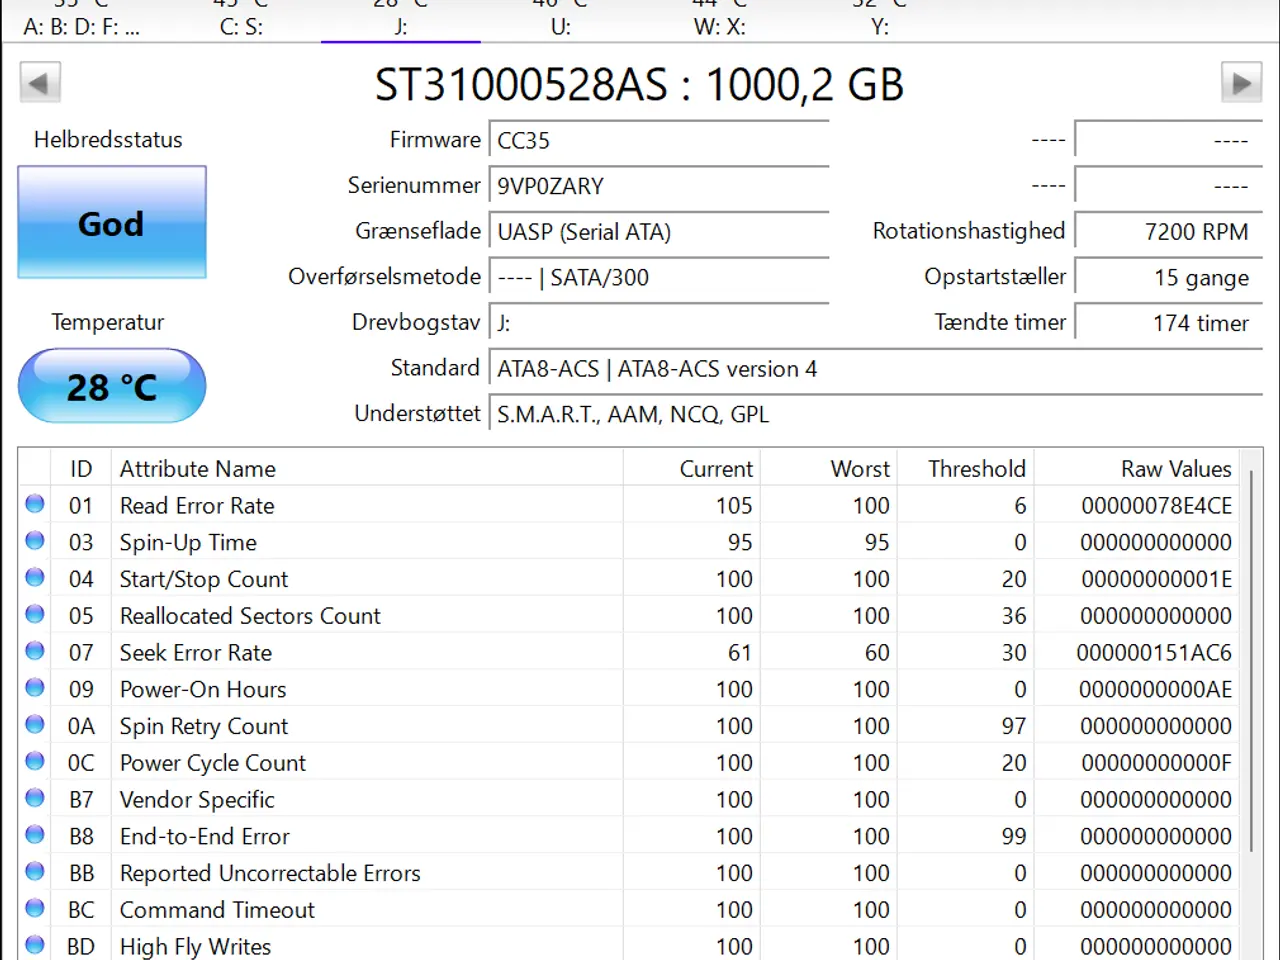Click the Attribute Name column header
This screenshot has height=960, width=1280.
click(x=367, y=469)
